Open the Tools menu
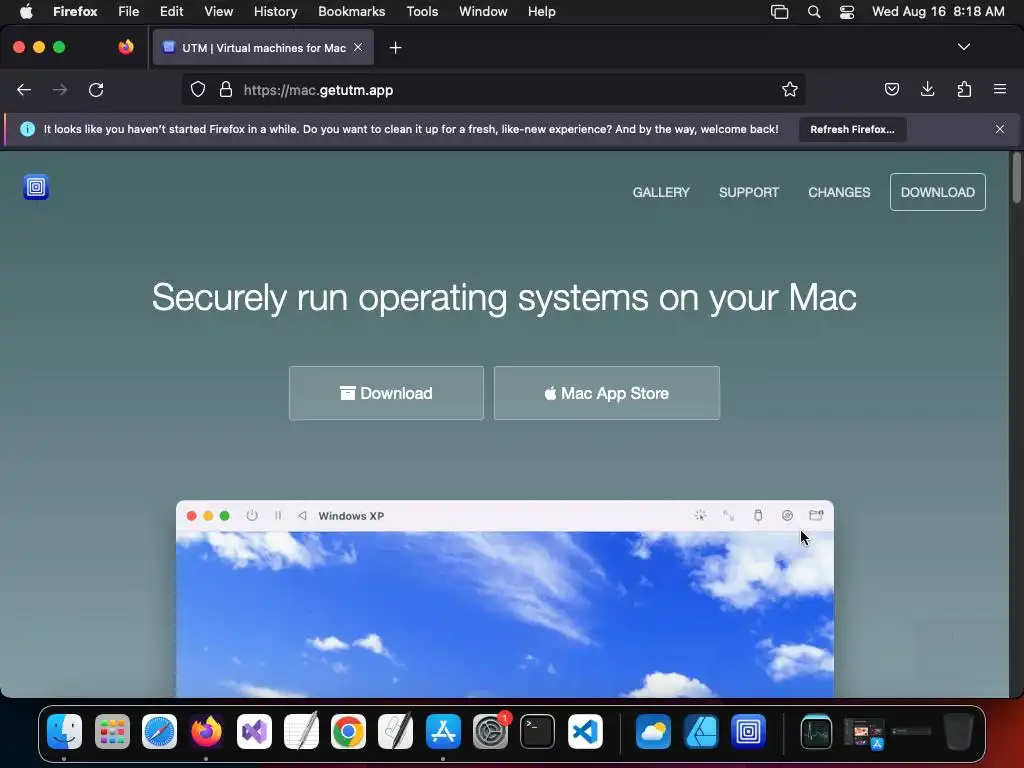The width and height of the screenshot is (1024, 768). coord(422,12)
